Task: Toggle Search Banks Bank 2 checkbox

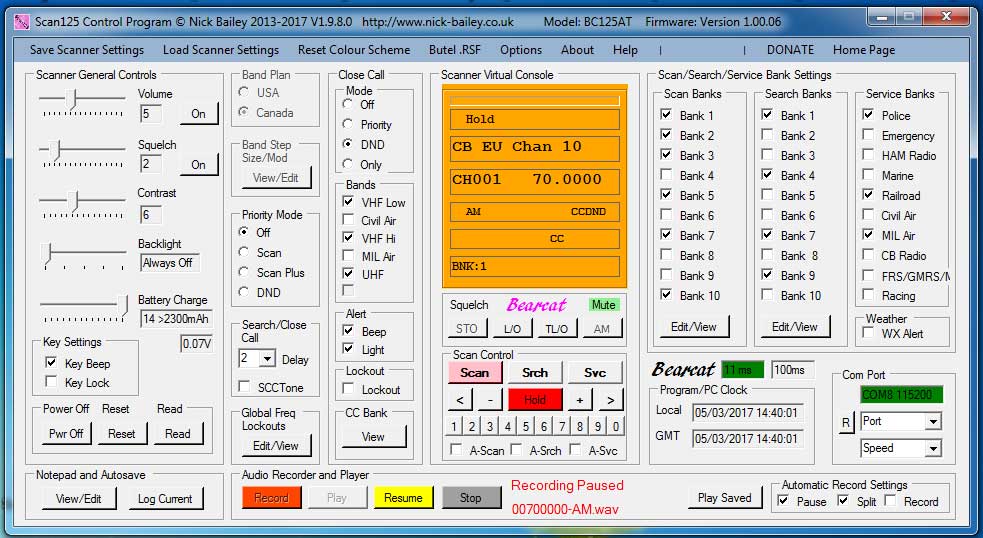Action: pyautogui.click(x=767, y=134)
